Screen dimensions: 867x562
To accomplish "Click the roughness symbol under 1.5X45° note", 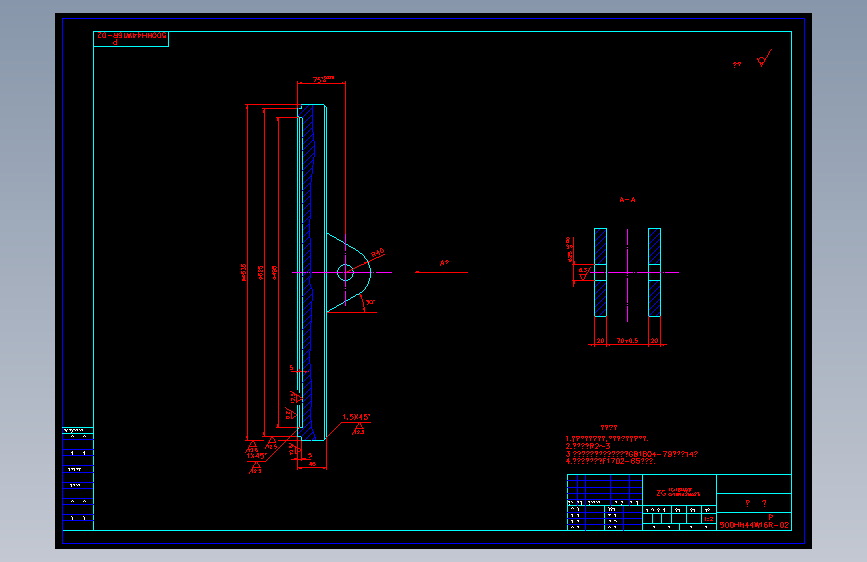I will point(359,429).
